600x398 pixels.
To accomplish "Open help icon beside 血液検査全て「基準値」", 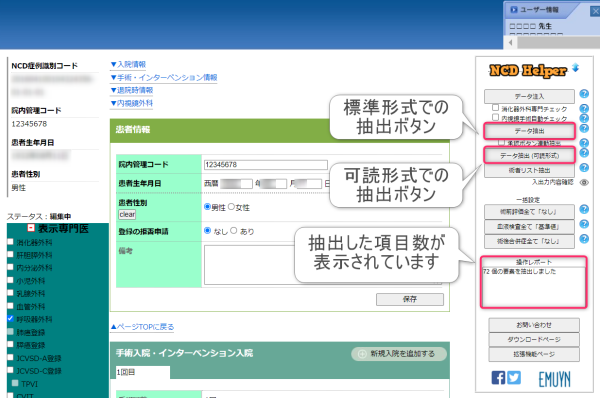I will pos(584,224).
